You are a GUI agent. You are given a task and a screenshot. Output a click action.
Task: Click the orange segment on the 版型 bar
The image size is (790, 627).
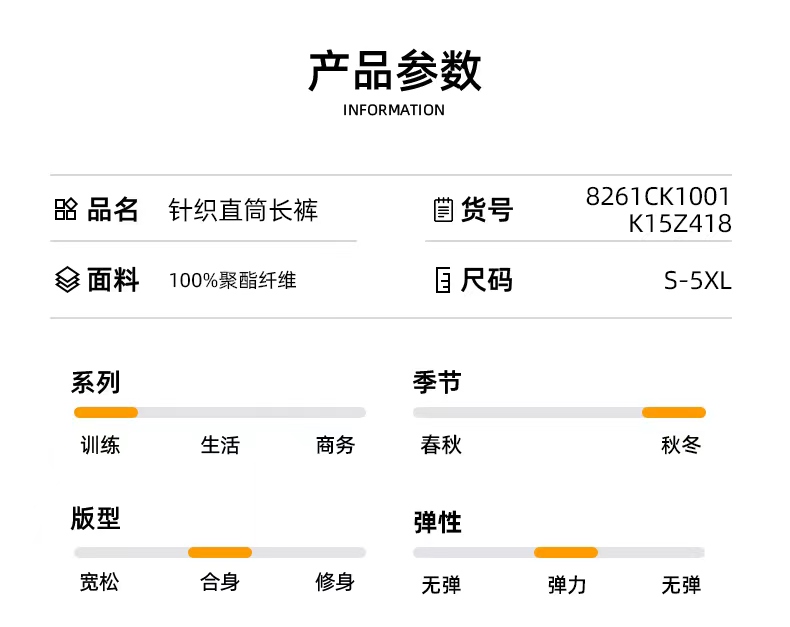coord(220,552)
